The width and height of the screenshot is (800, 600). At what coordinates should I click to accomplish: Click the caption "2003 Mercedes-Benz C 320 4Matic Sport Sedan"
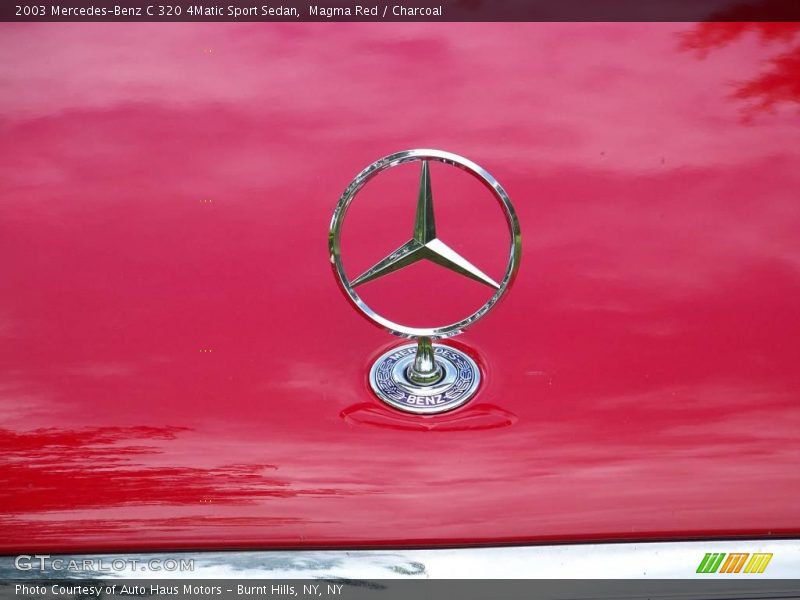157,11
